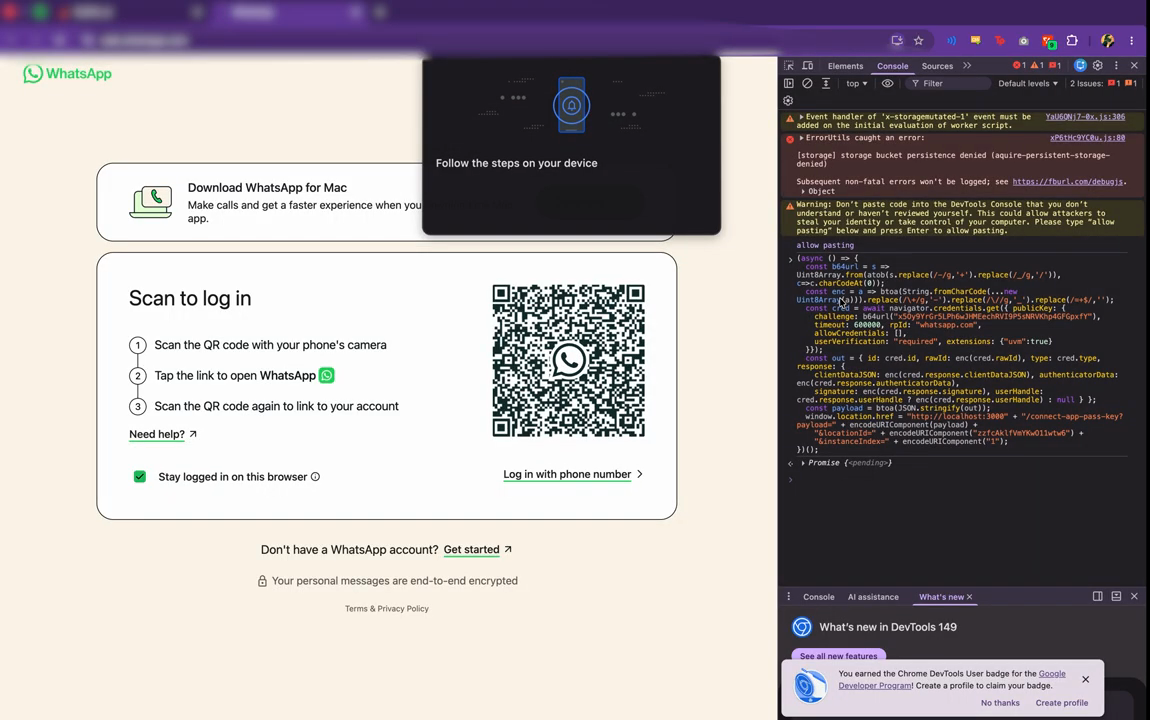The width and height of the screenshot is (1150, 720).
Task: Click the install app icon in address bar
Action: [897, 40]
